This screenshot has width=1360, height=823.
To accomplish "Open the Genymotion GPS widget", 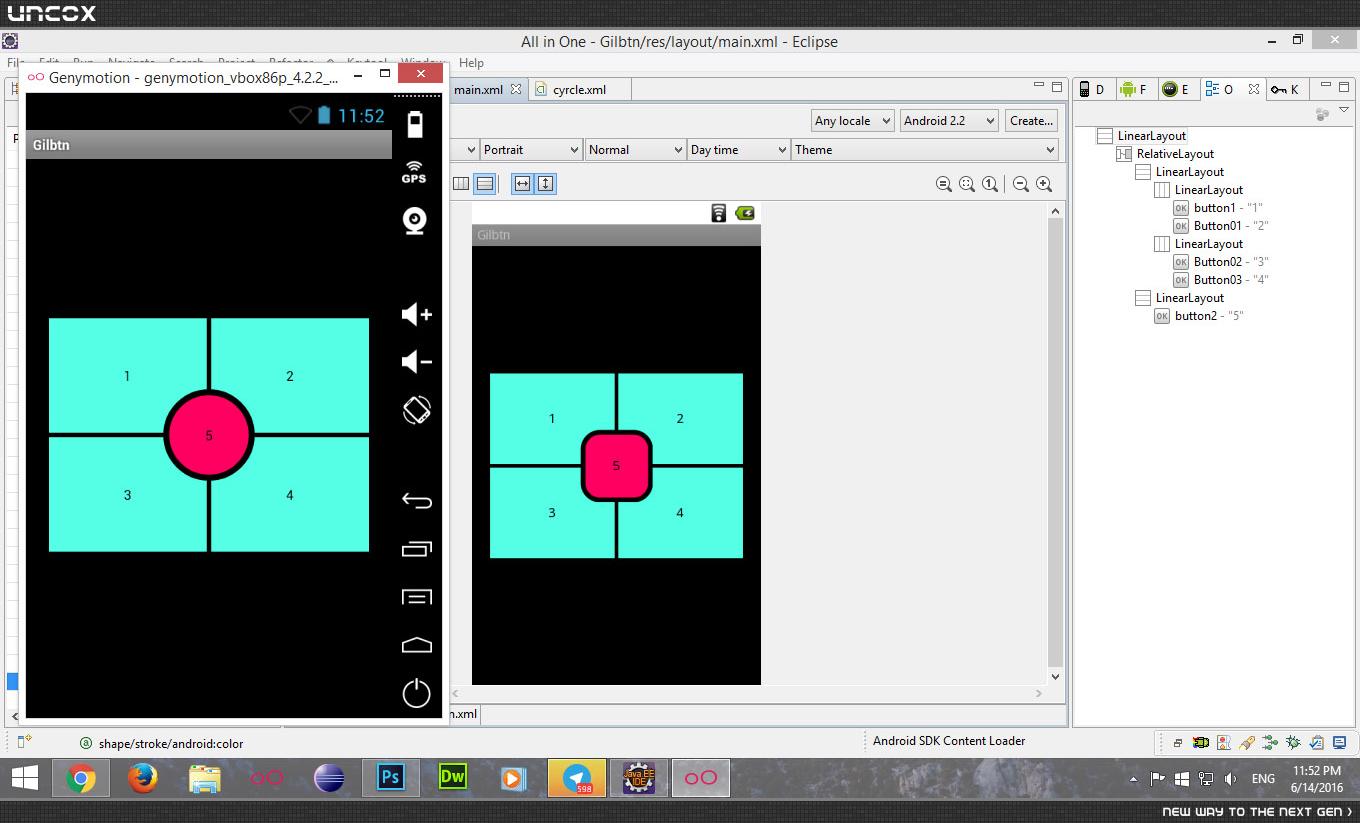I will [x=414, y=171].
